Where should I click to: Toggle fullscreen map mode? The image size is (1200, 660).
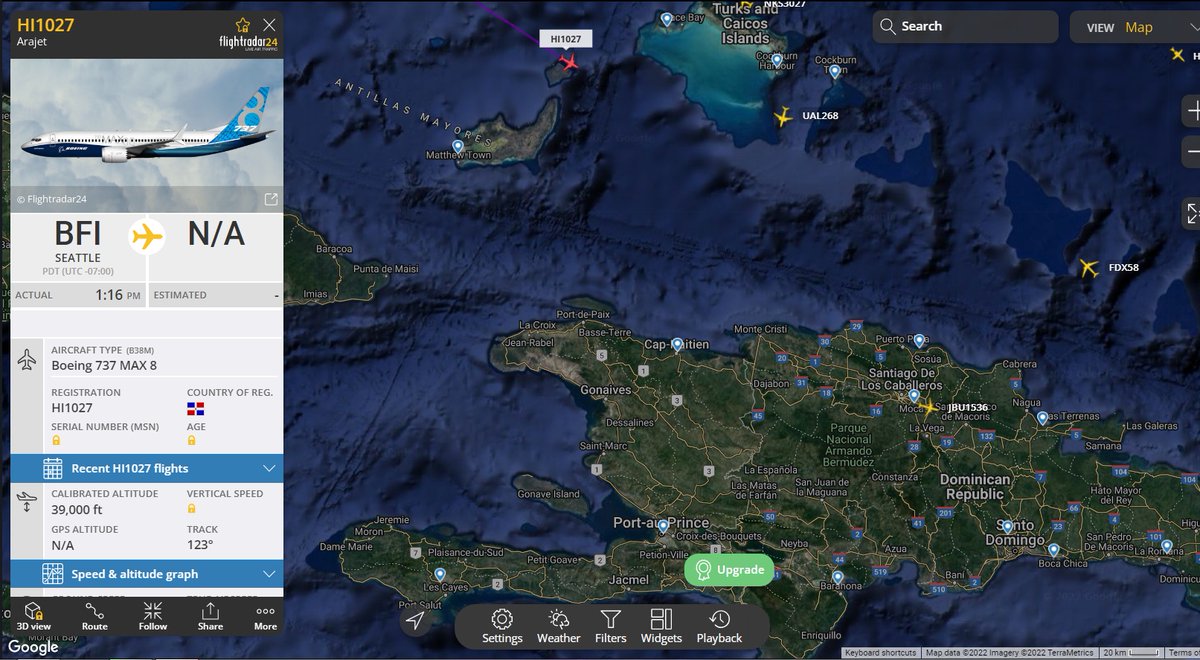1192,212
